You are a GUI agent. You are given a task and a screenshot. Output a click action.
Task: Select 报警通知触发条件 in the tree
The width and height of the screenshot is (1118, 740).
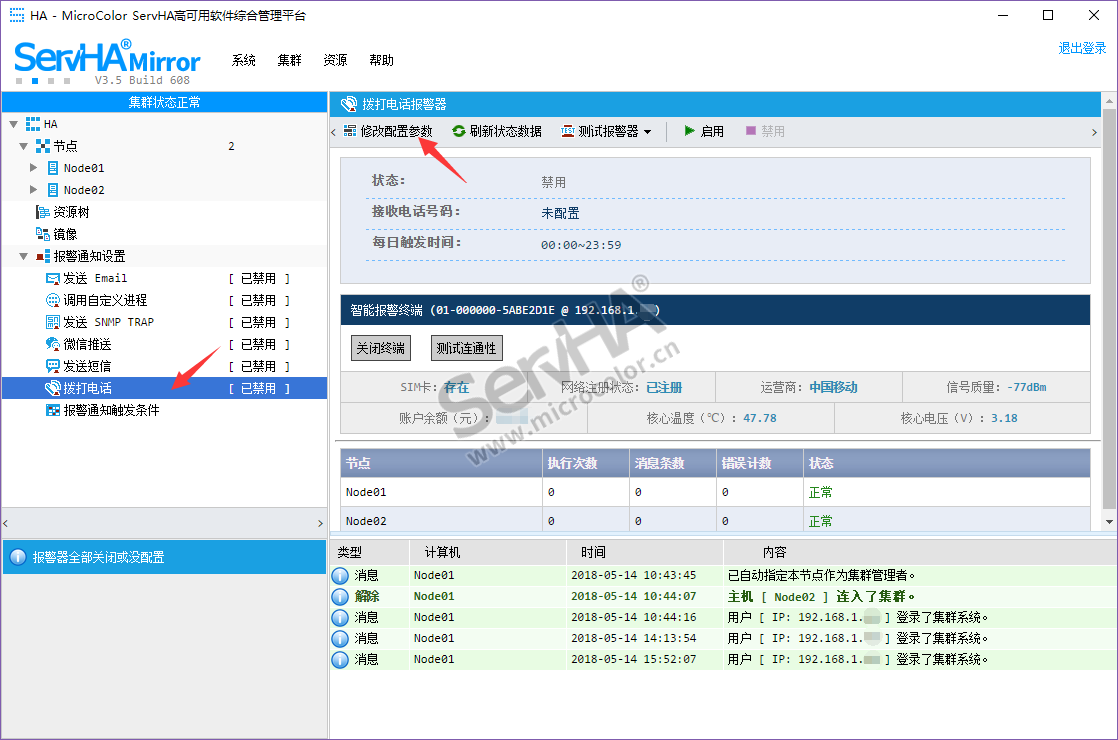(111, 410)
